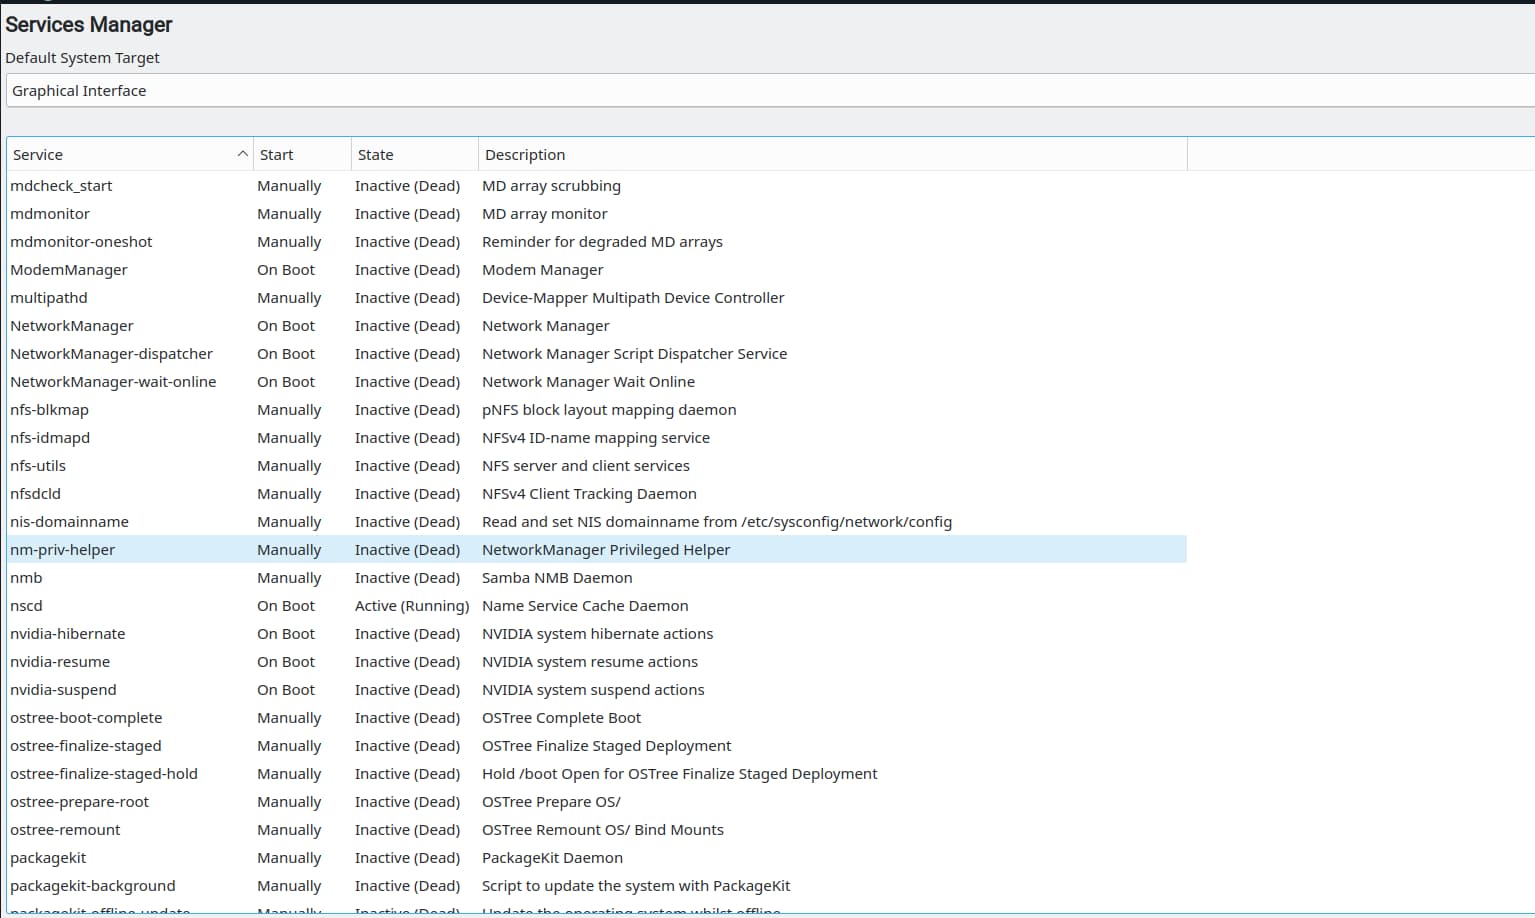
Task: Select the nvidia-hibernate service
Action: click(x=300, y=633)
